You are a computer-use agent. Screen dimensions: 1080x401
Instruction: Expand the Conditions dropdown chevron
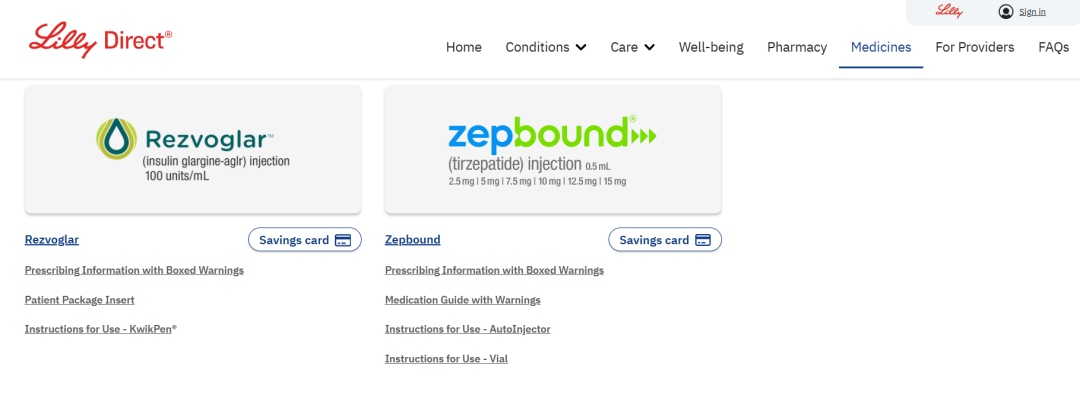[581, 47]
